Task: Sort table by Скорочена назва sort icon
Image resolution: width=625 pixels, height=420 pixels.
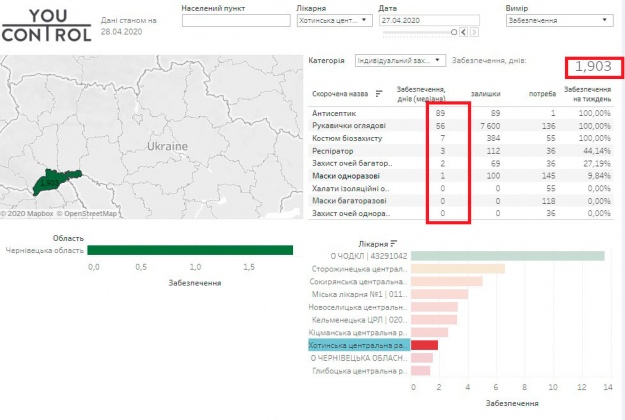Action: pos(379,95)
